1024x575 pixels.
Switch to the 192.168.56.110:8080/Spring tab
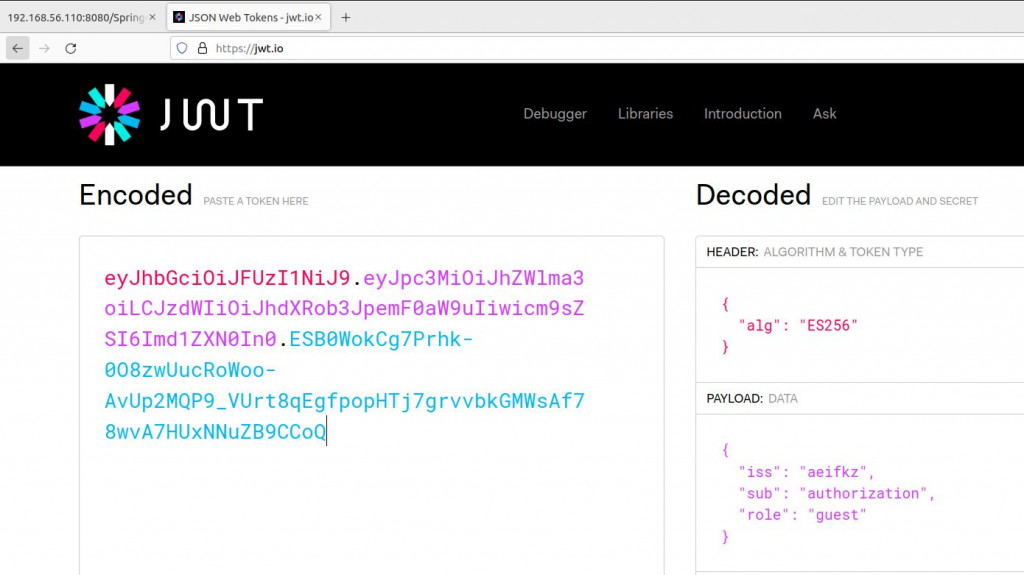click(75, 18)
